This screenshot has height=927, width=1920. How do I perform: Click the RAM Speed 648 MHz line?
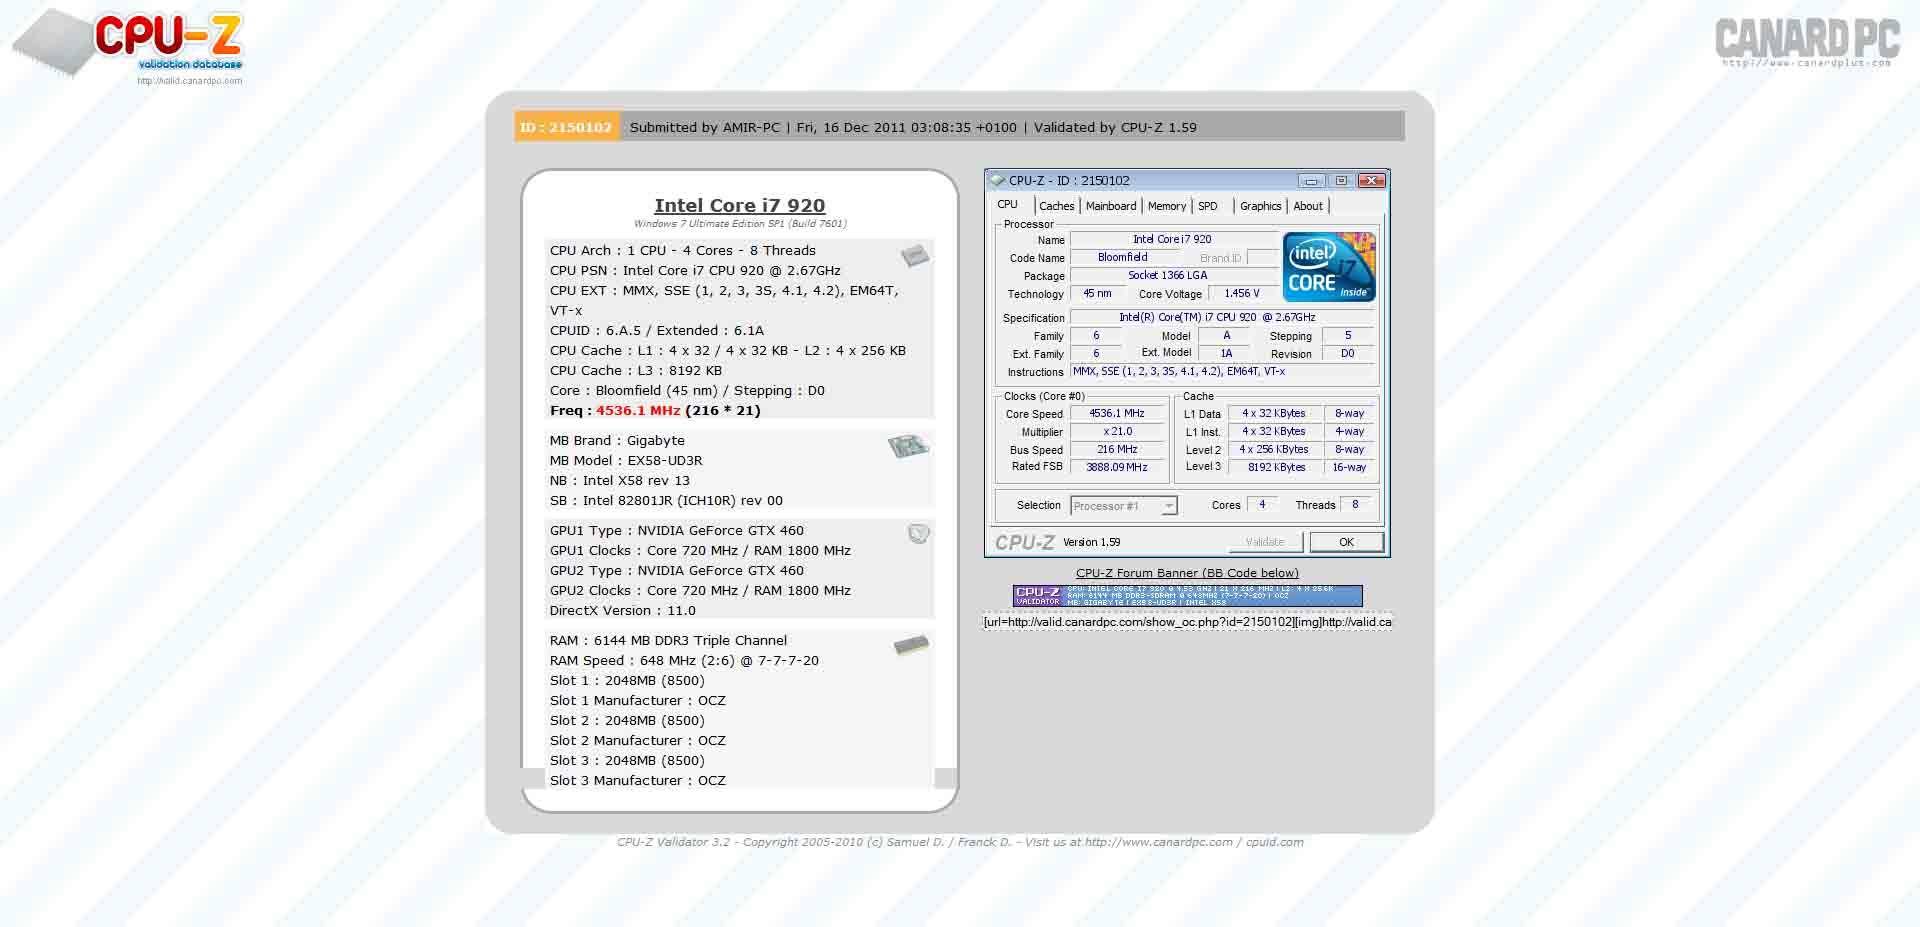pyautogui.click(x=684, y=660)
